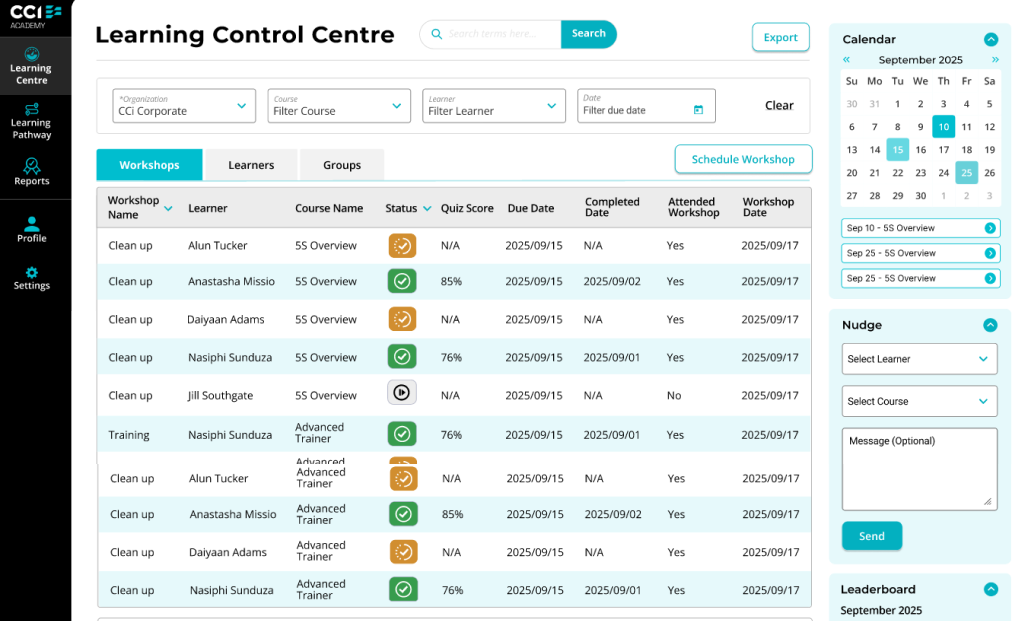Click the Schedule Workshop button

[743, 159]
